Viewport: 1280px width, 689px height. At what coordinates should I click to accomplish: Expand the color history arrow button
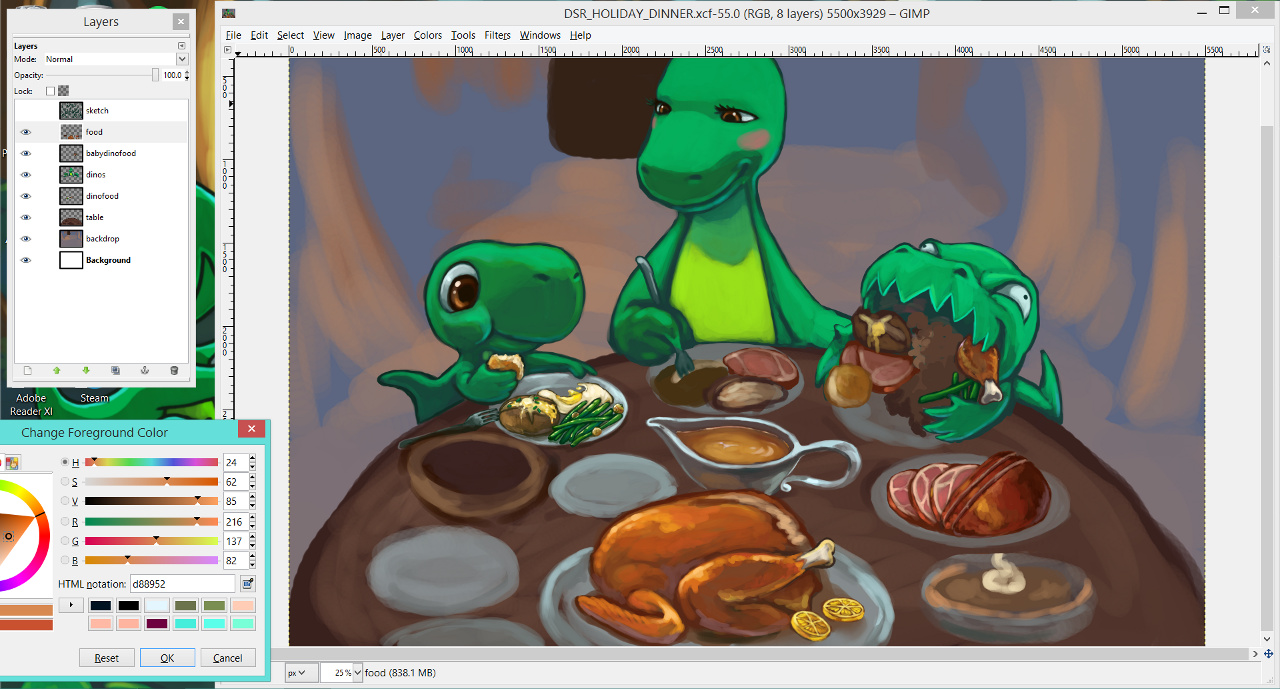(70, 605)
